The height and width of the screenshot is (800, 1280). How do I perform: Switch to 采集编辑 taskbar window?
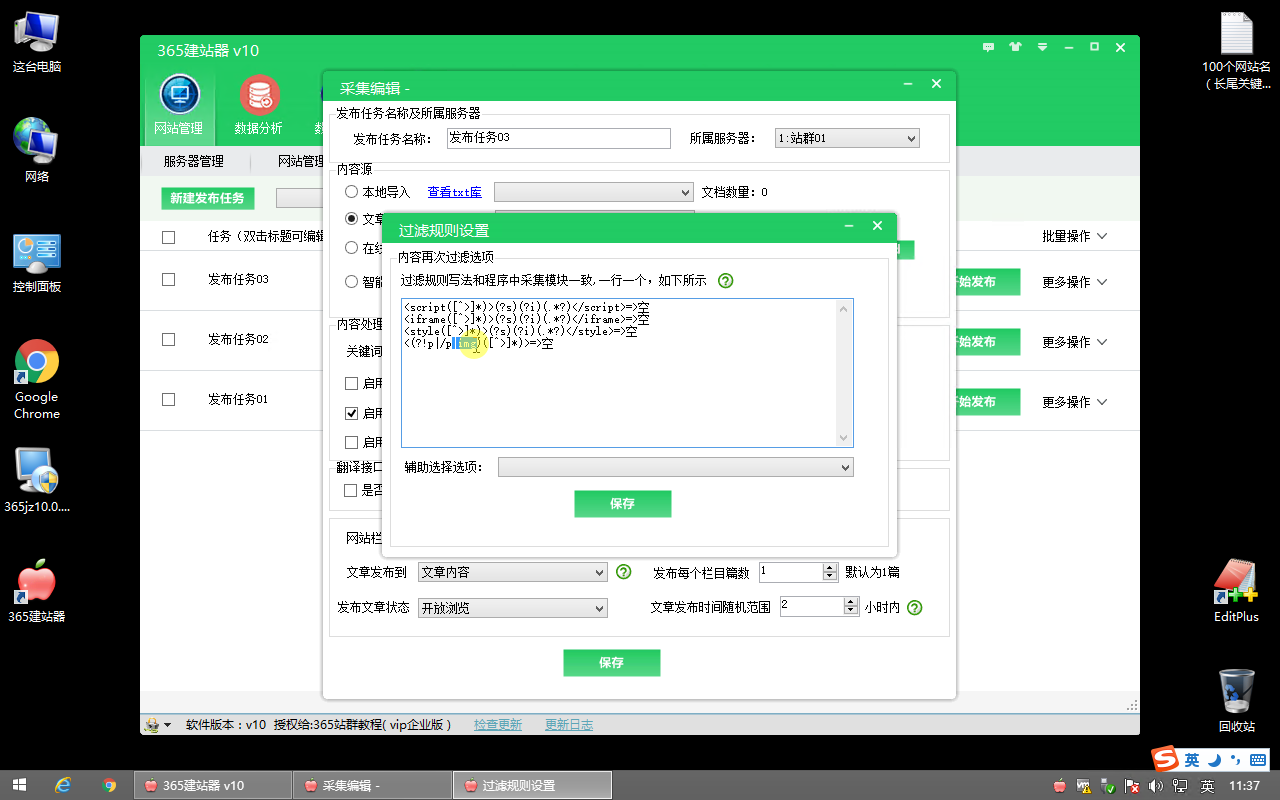coord(371,786)
